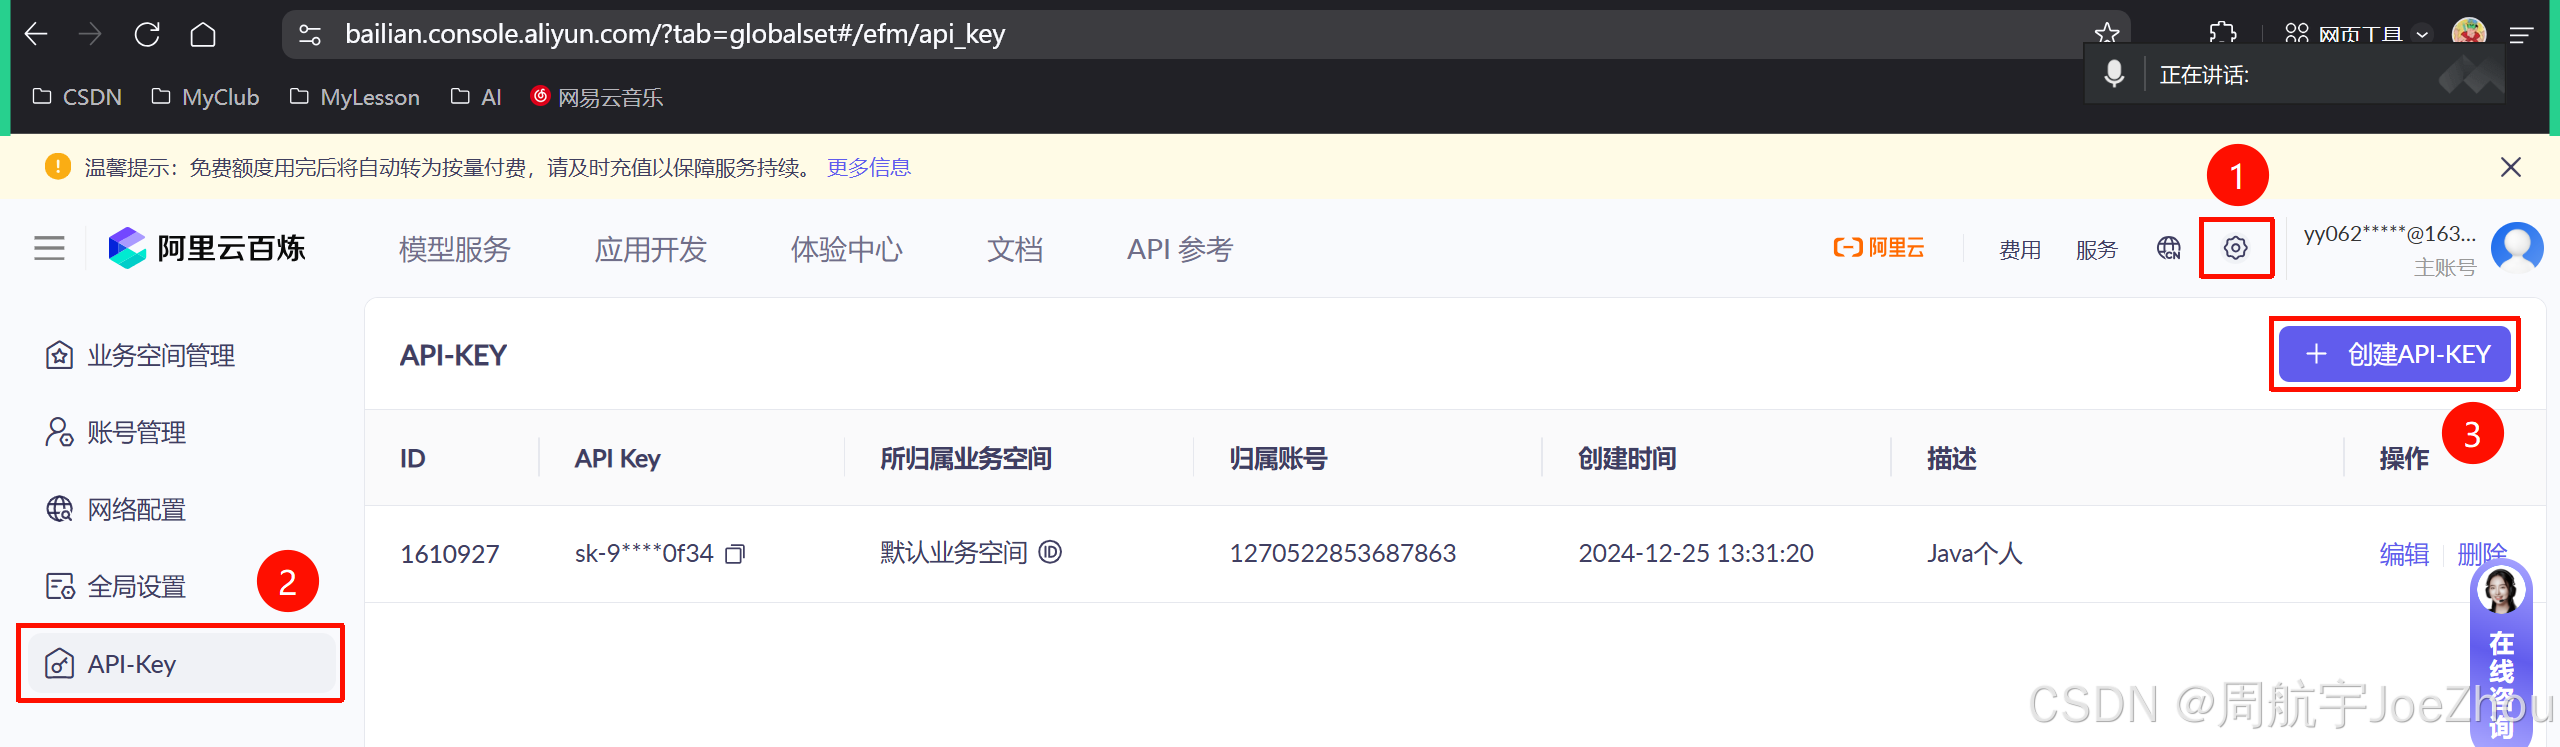2560x747 pixels.
Task: Open the browser extensions puzzle icon
Action: point(2222,33)
